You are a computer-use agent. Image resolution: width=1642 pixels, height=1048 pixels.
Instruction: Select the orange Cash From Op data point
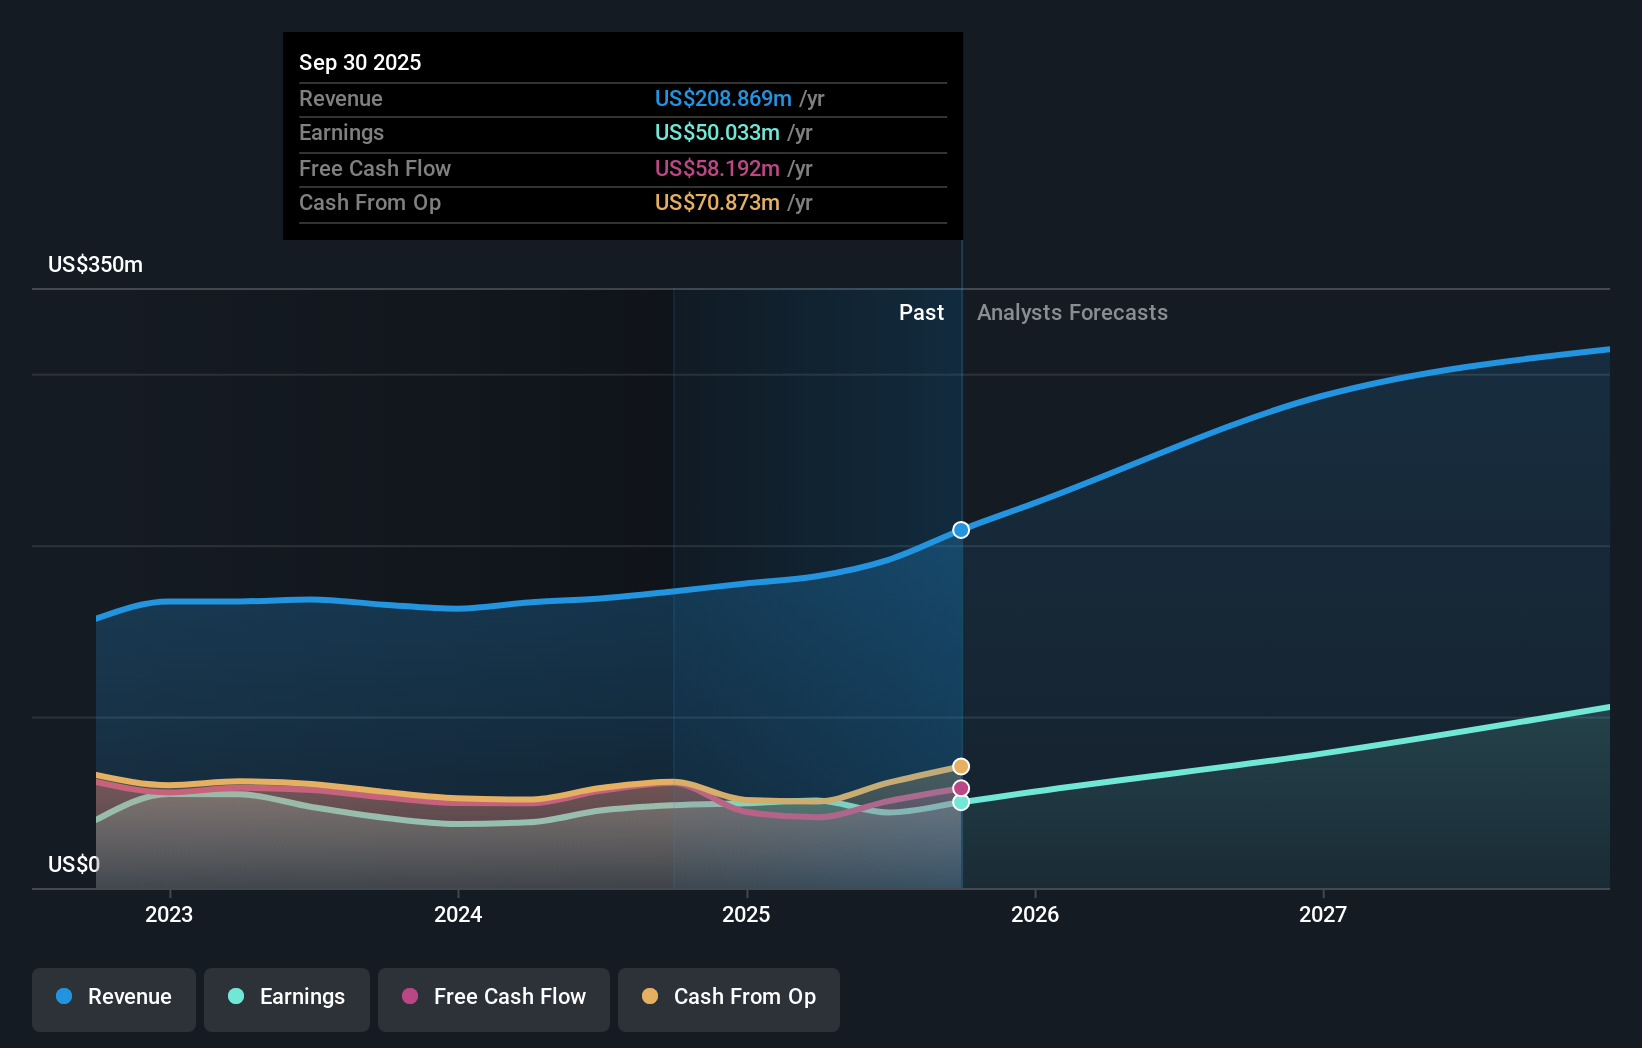click(x=961, y=766)
